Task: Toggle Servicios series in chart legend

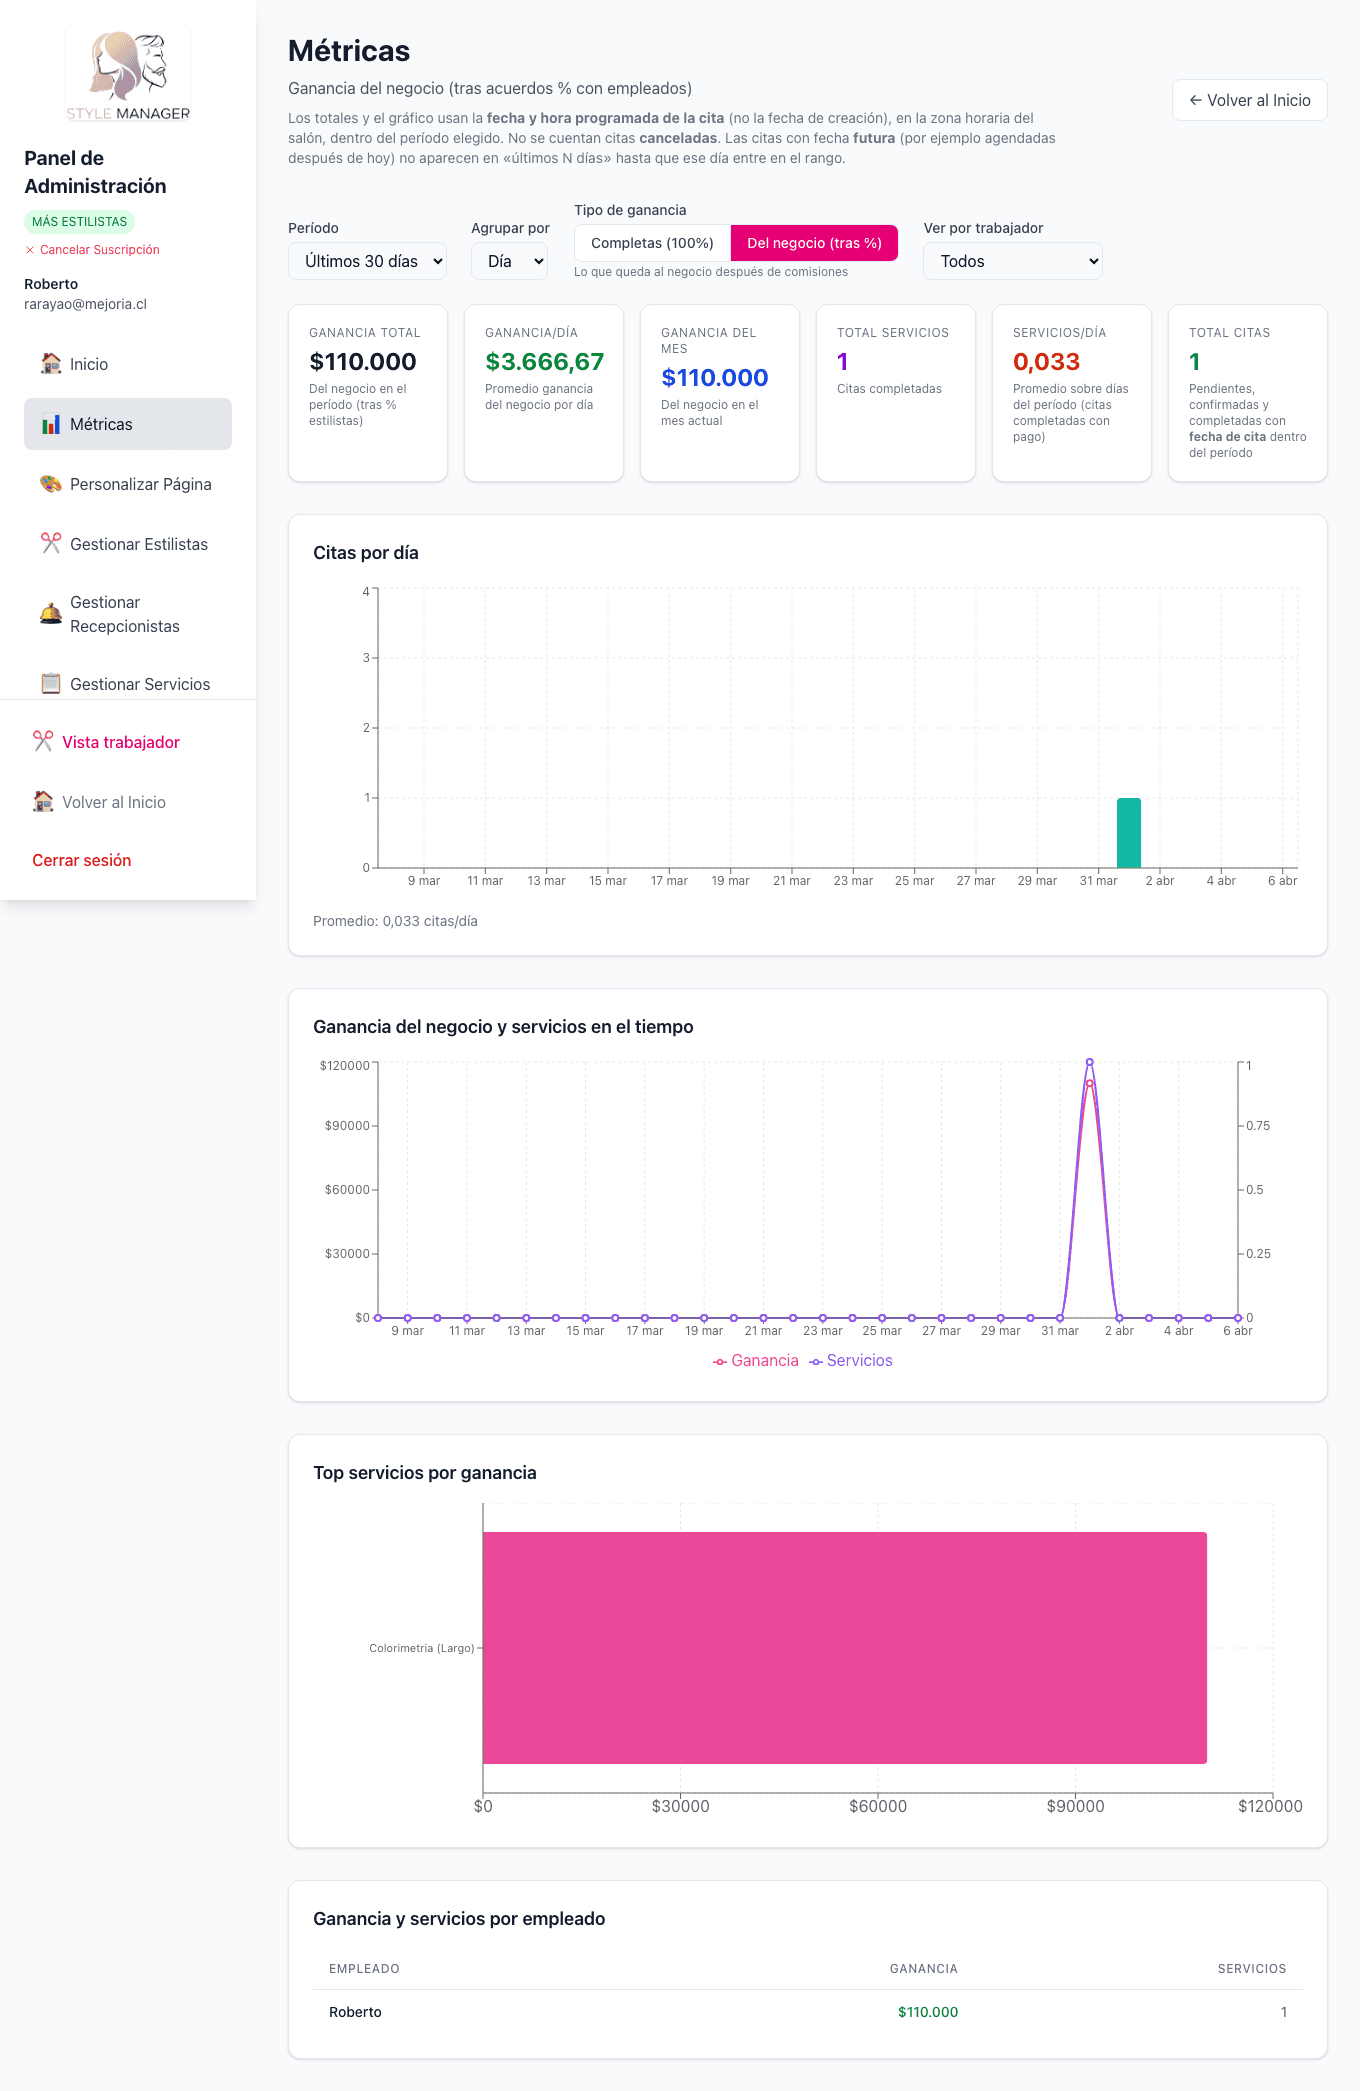Action: [x=851, y=1361]
